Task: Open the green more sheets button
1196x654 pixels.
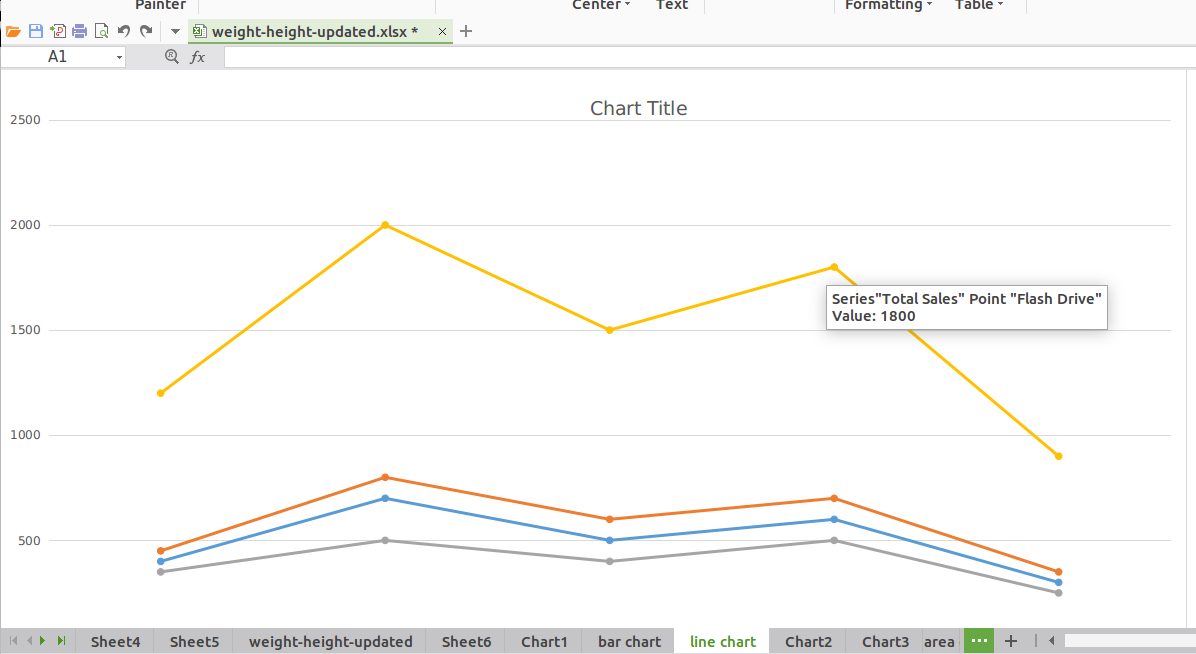Action: click(979, 641)
